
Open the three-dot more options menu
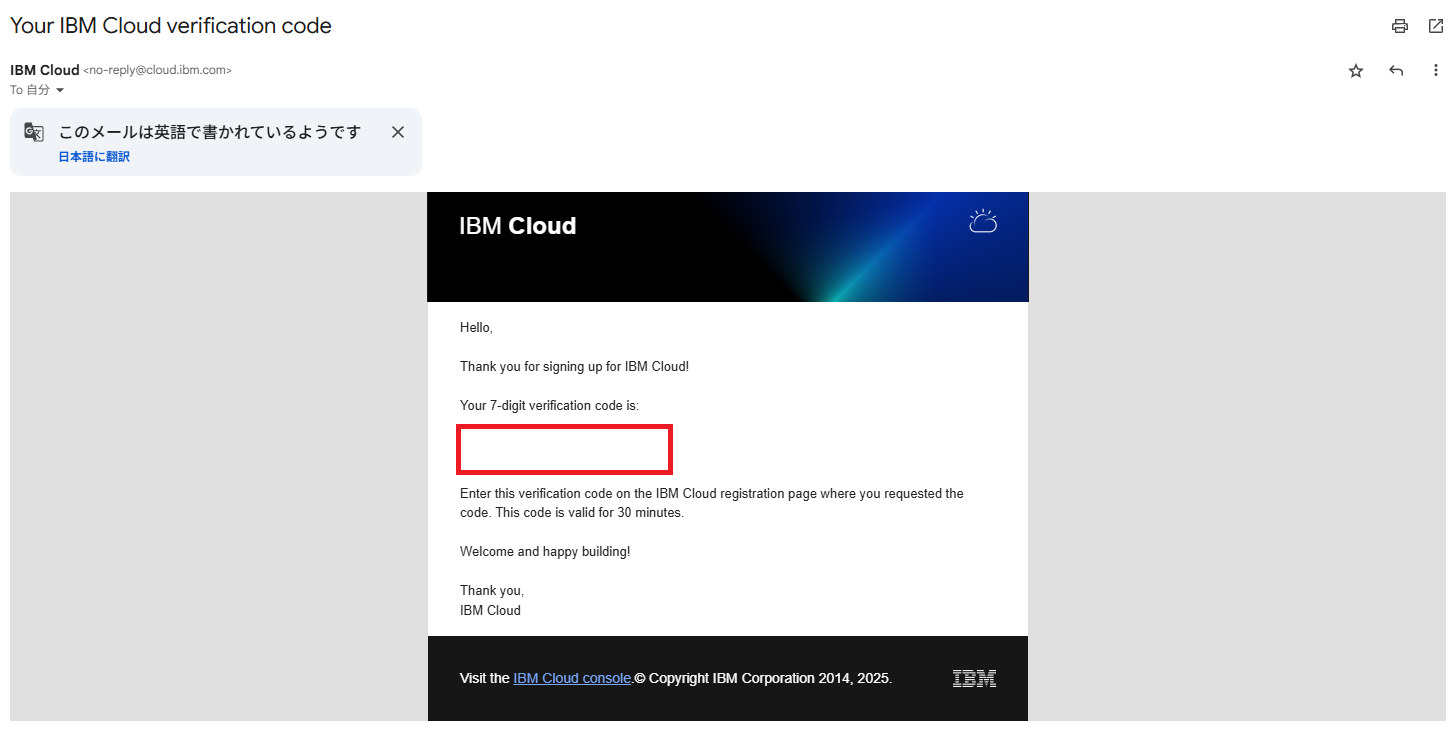coord(1436,71)
